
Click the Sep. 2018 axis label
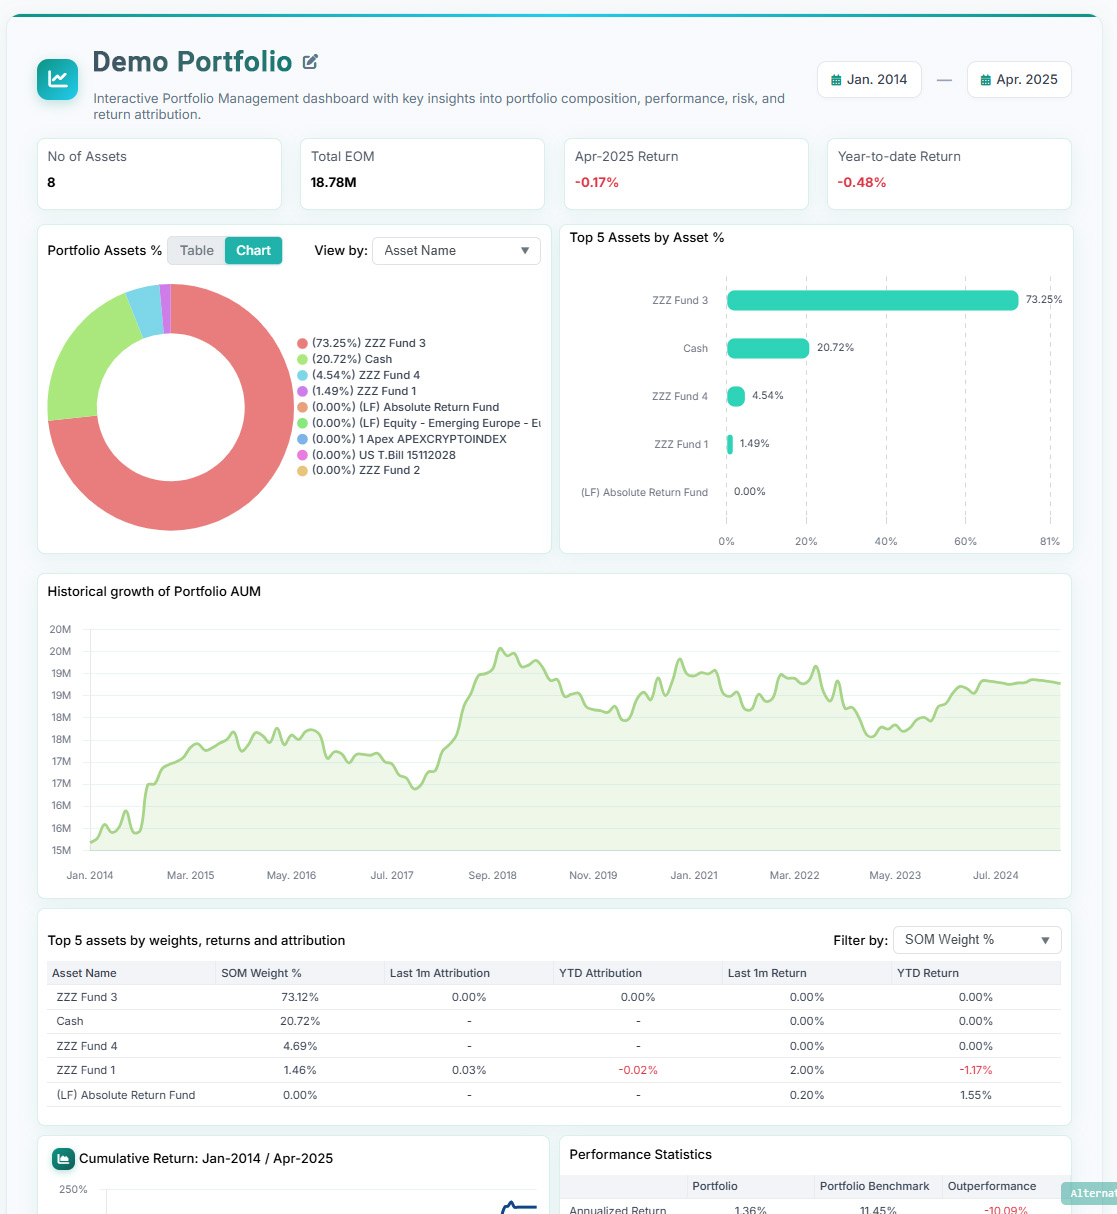pos(492,875)
